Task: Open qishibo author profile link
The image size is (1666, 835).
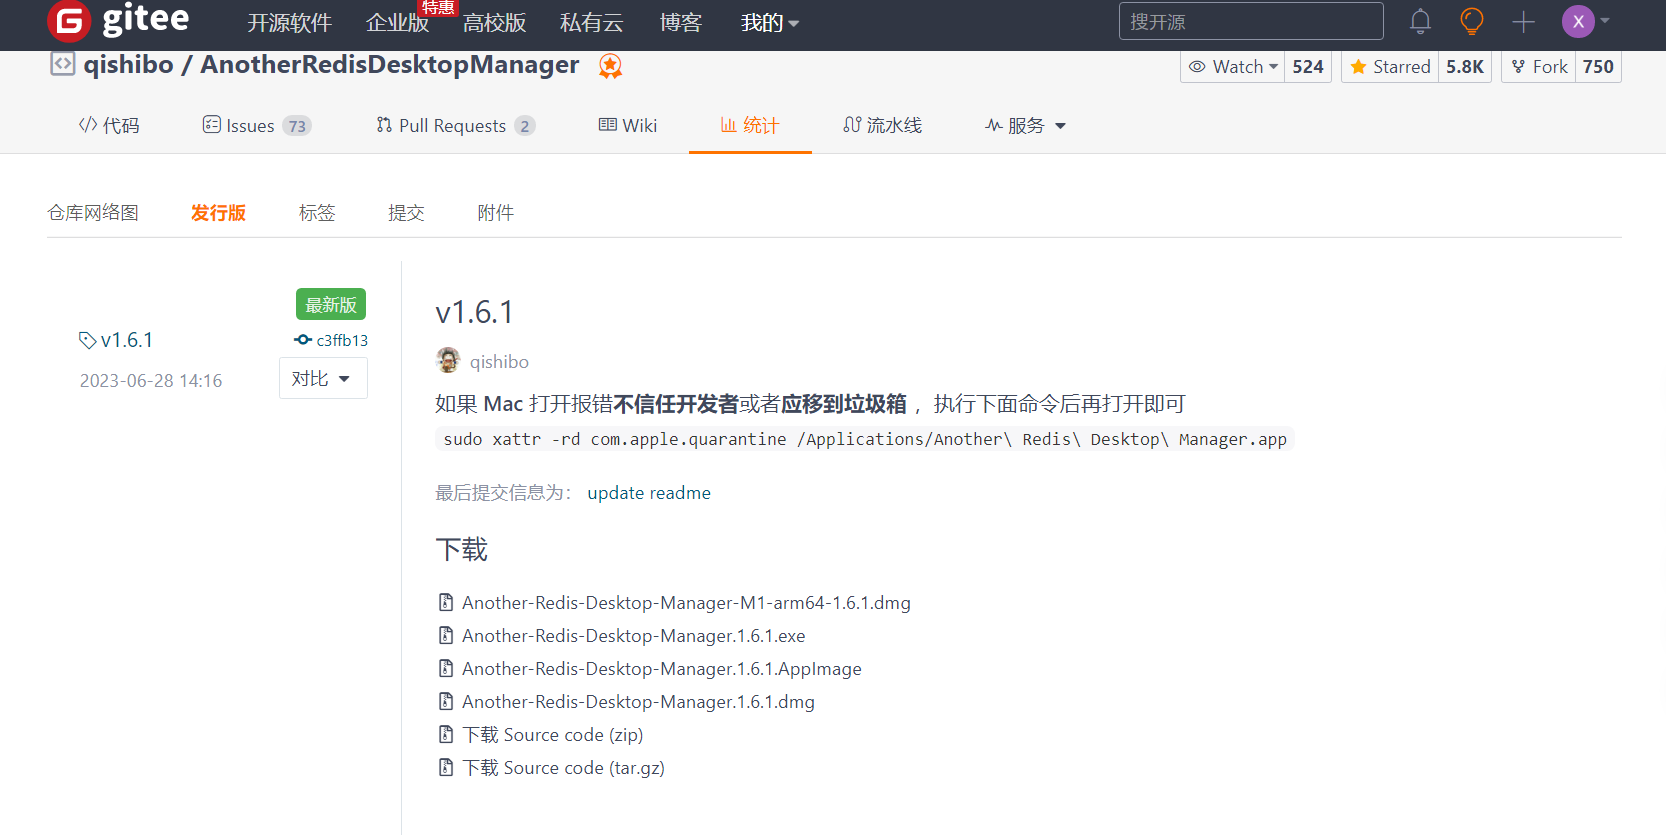Action: coord(499,361)
